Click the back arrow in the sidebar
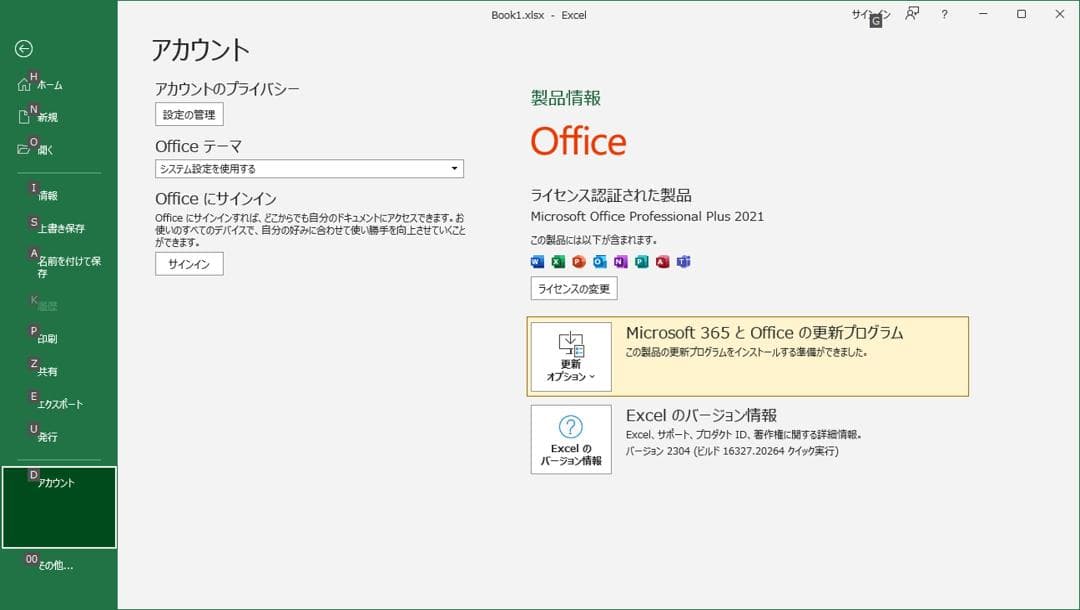1080x610 pixels. [x=23, y=48]
